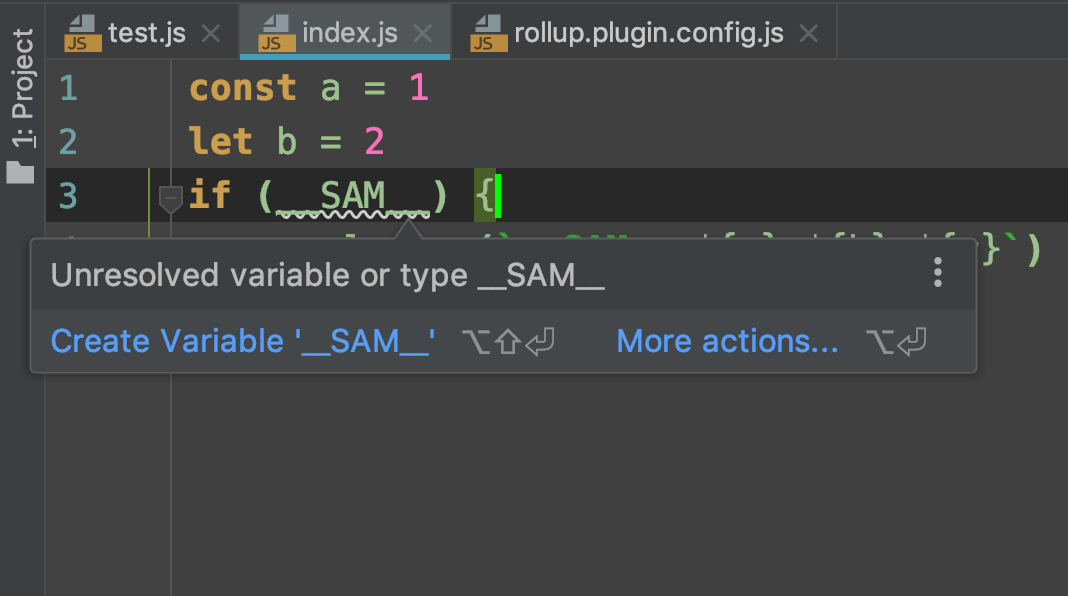Click line number 3 in the gutter
This screenshot has width=1068, height=596.
[68, 195]
